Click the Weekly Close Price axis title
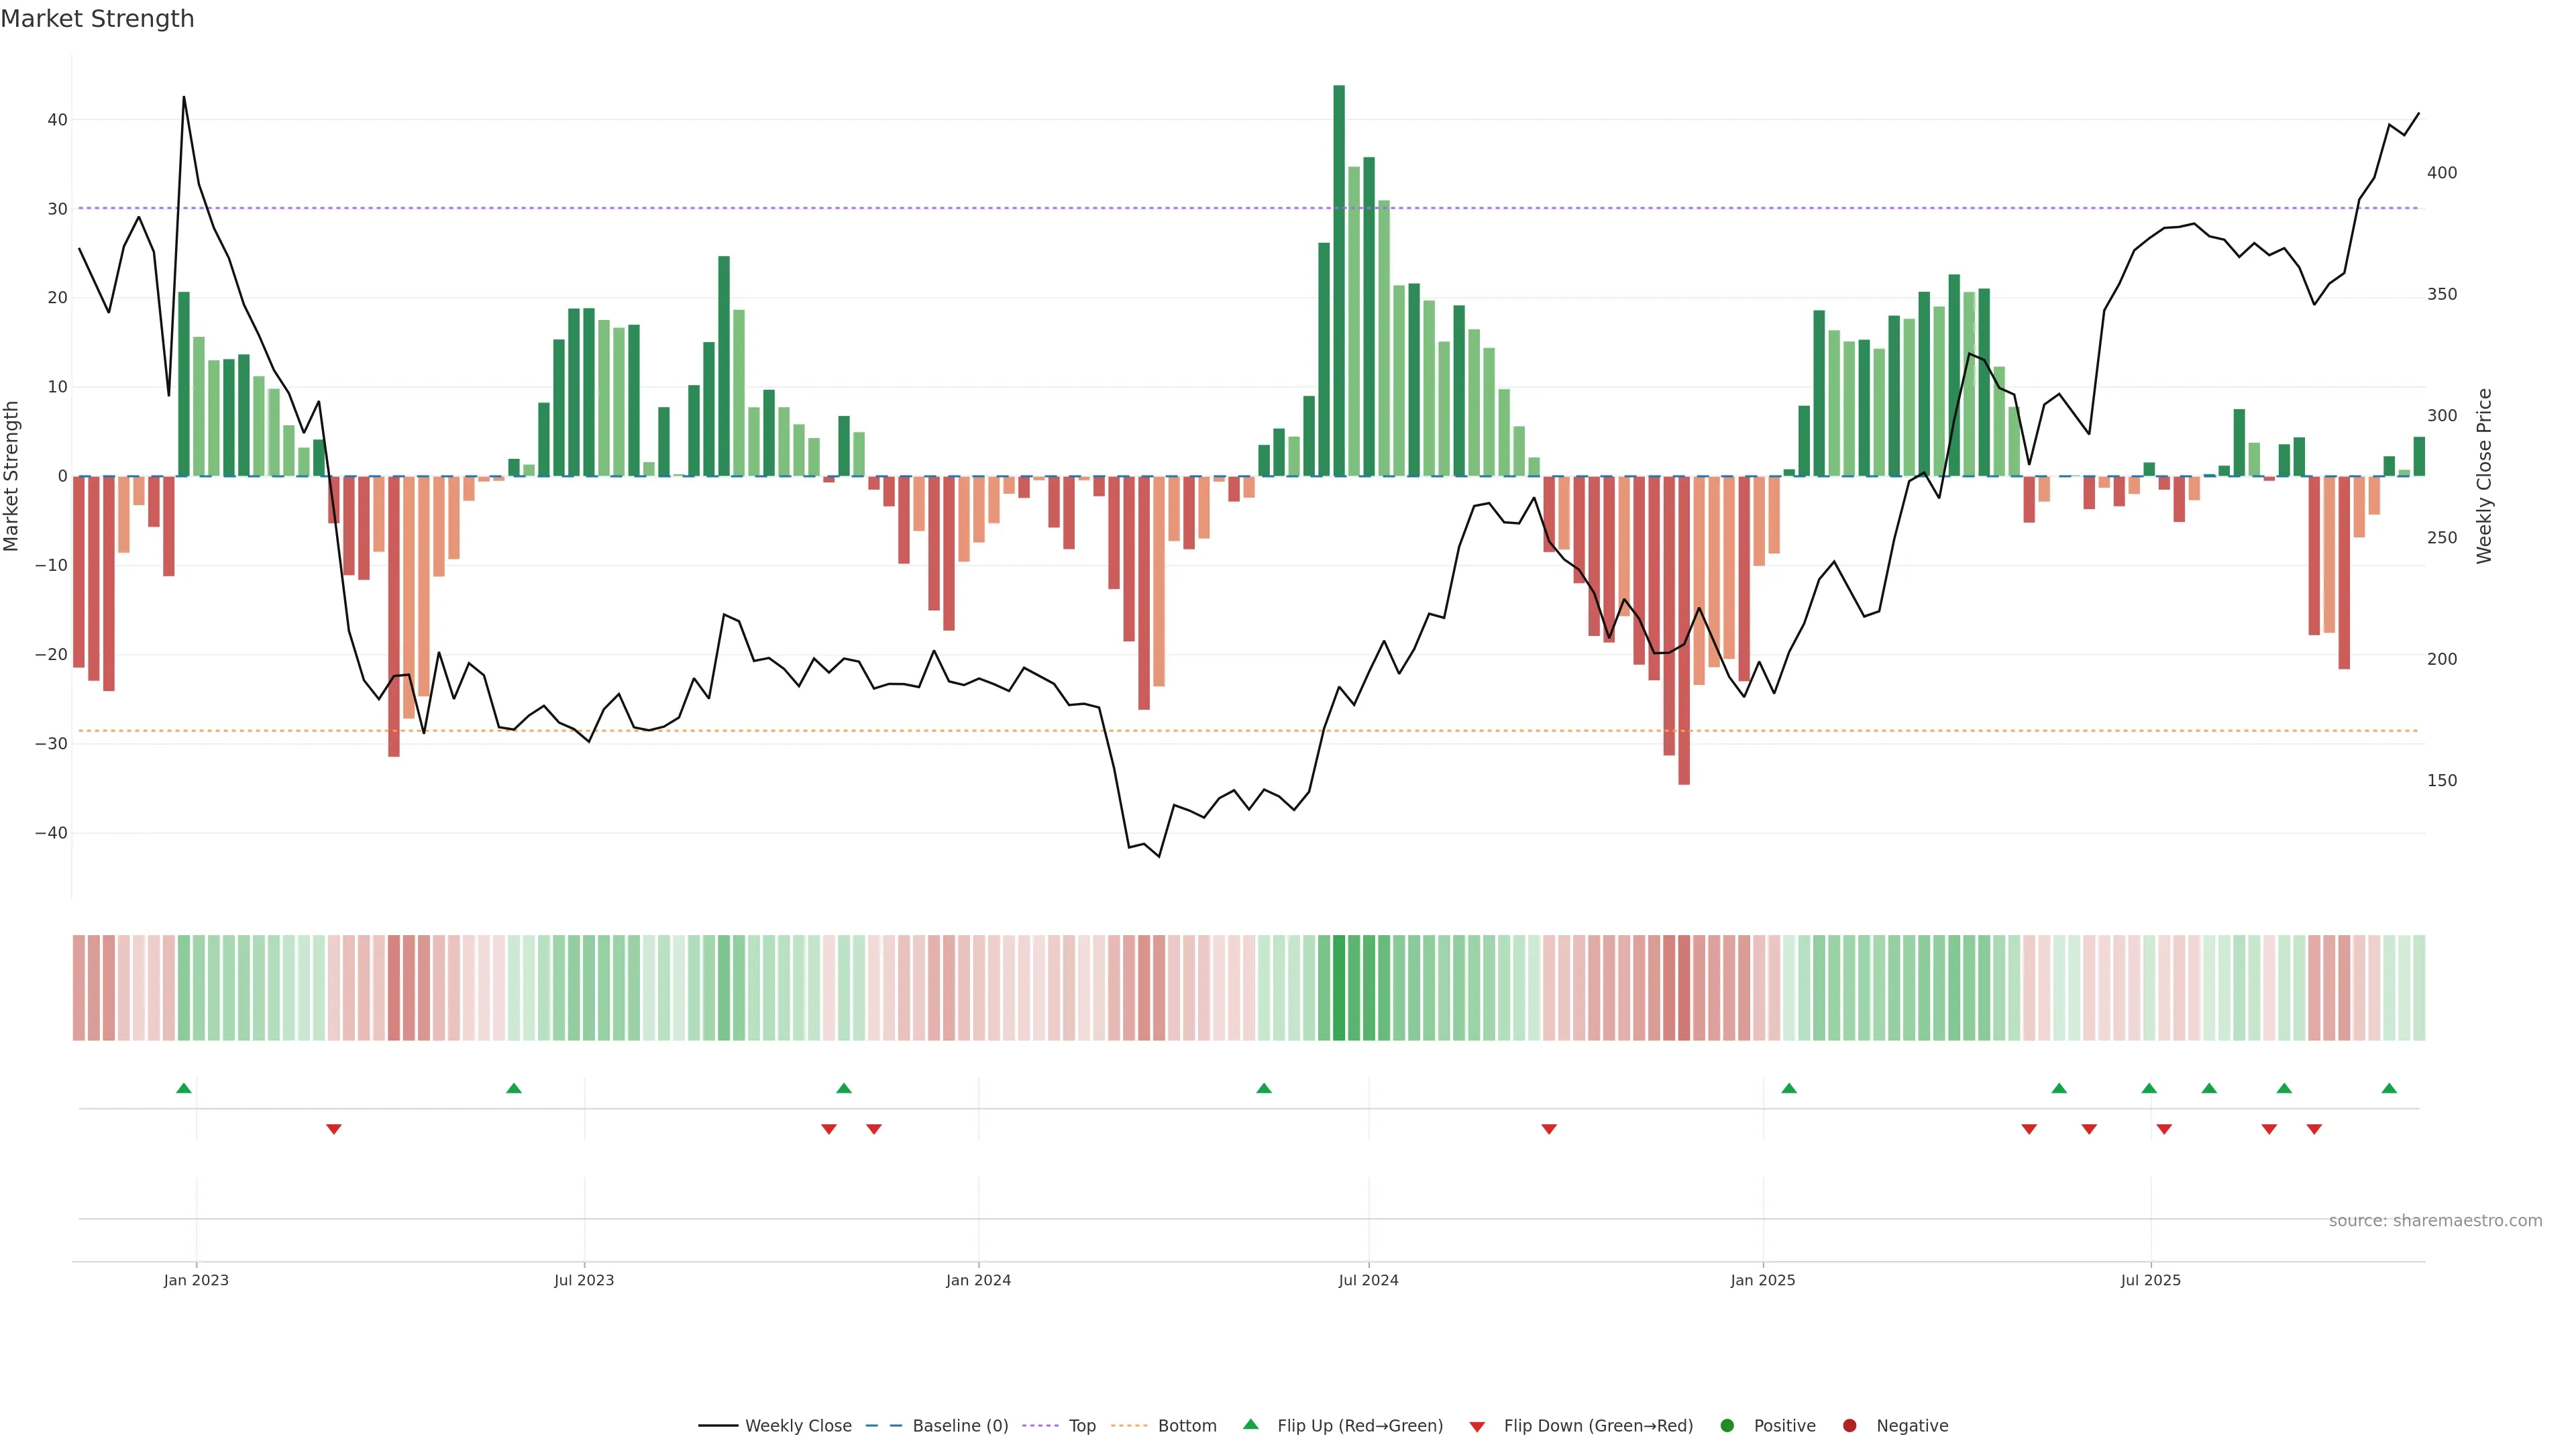The width and height of the screenshot is (2576, 1449). click(2484, 476)
